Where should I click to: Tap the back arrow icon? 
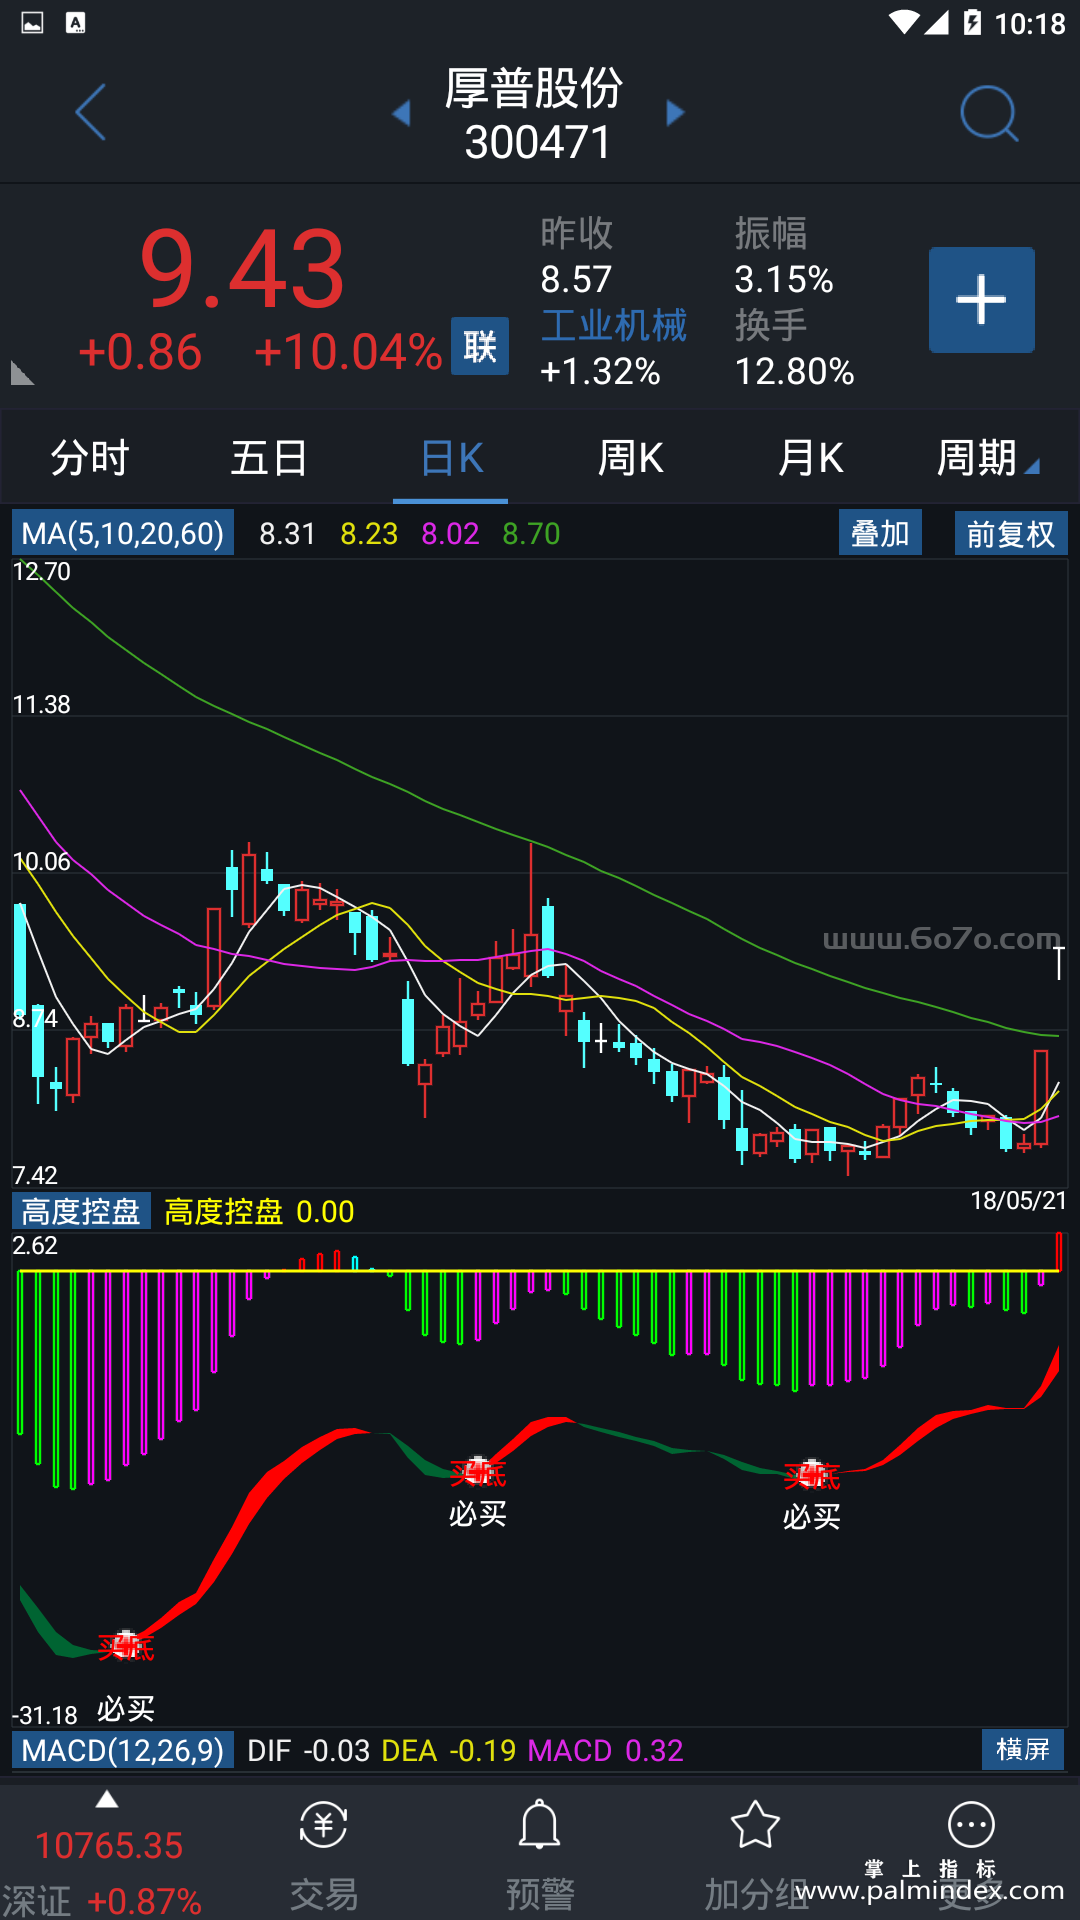click(90, 112)
